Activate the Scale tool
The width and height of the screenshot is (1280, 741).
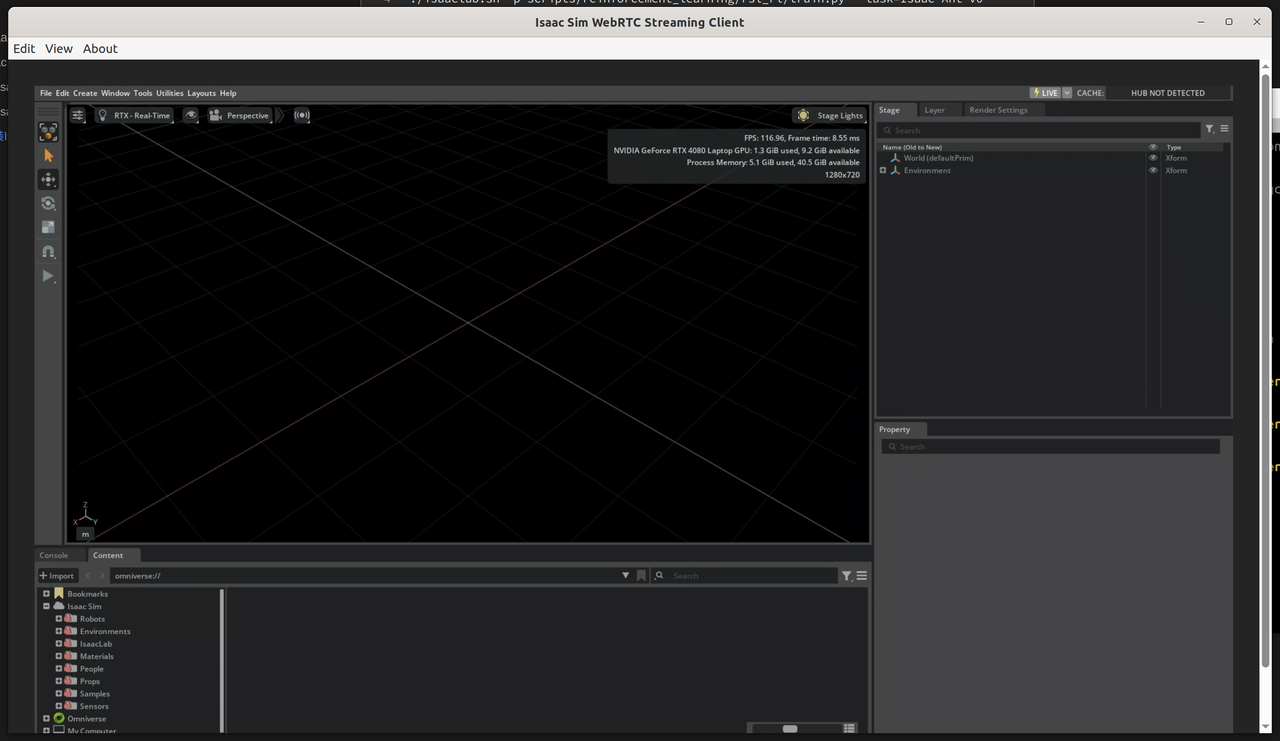click(x=48, y=228)
